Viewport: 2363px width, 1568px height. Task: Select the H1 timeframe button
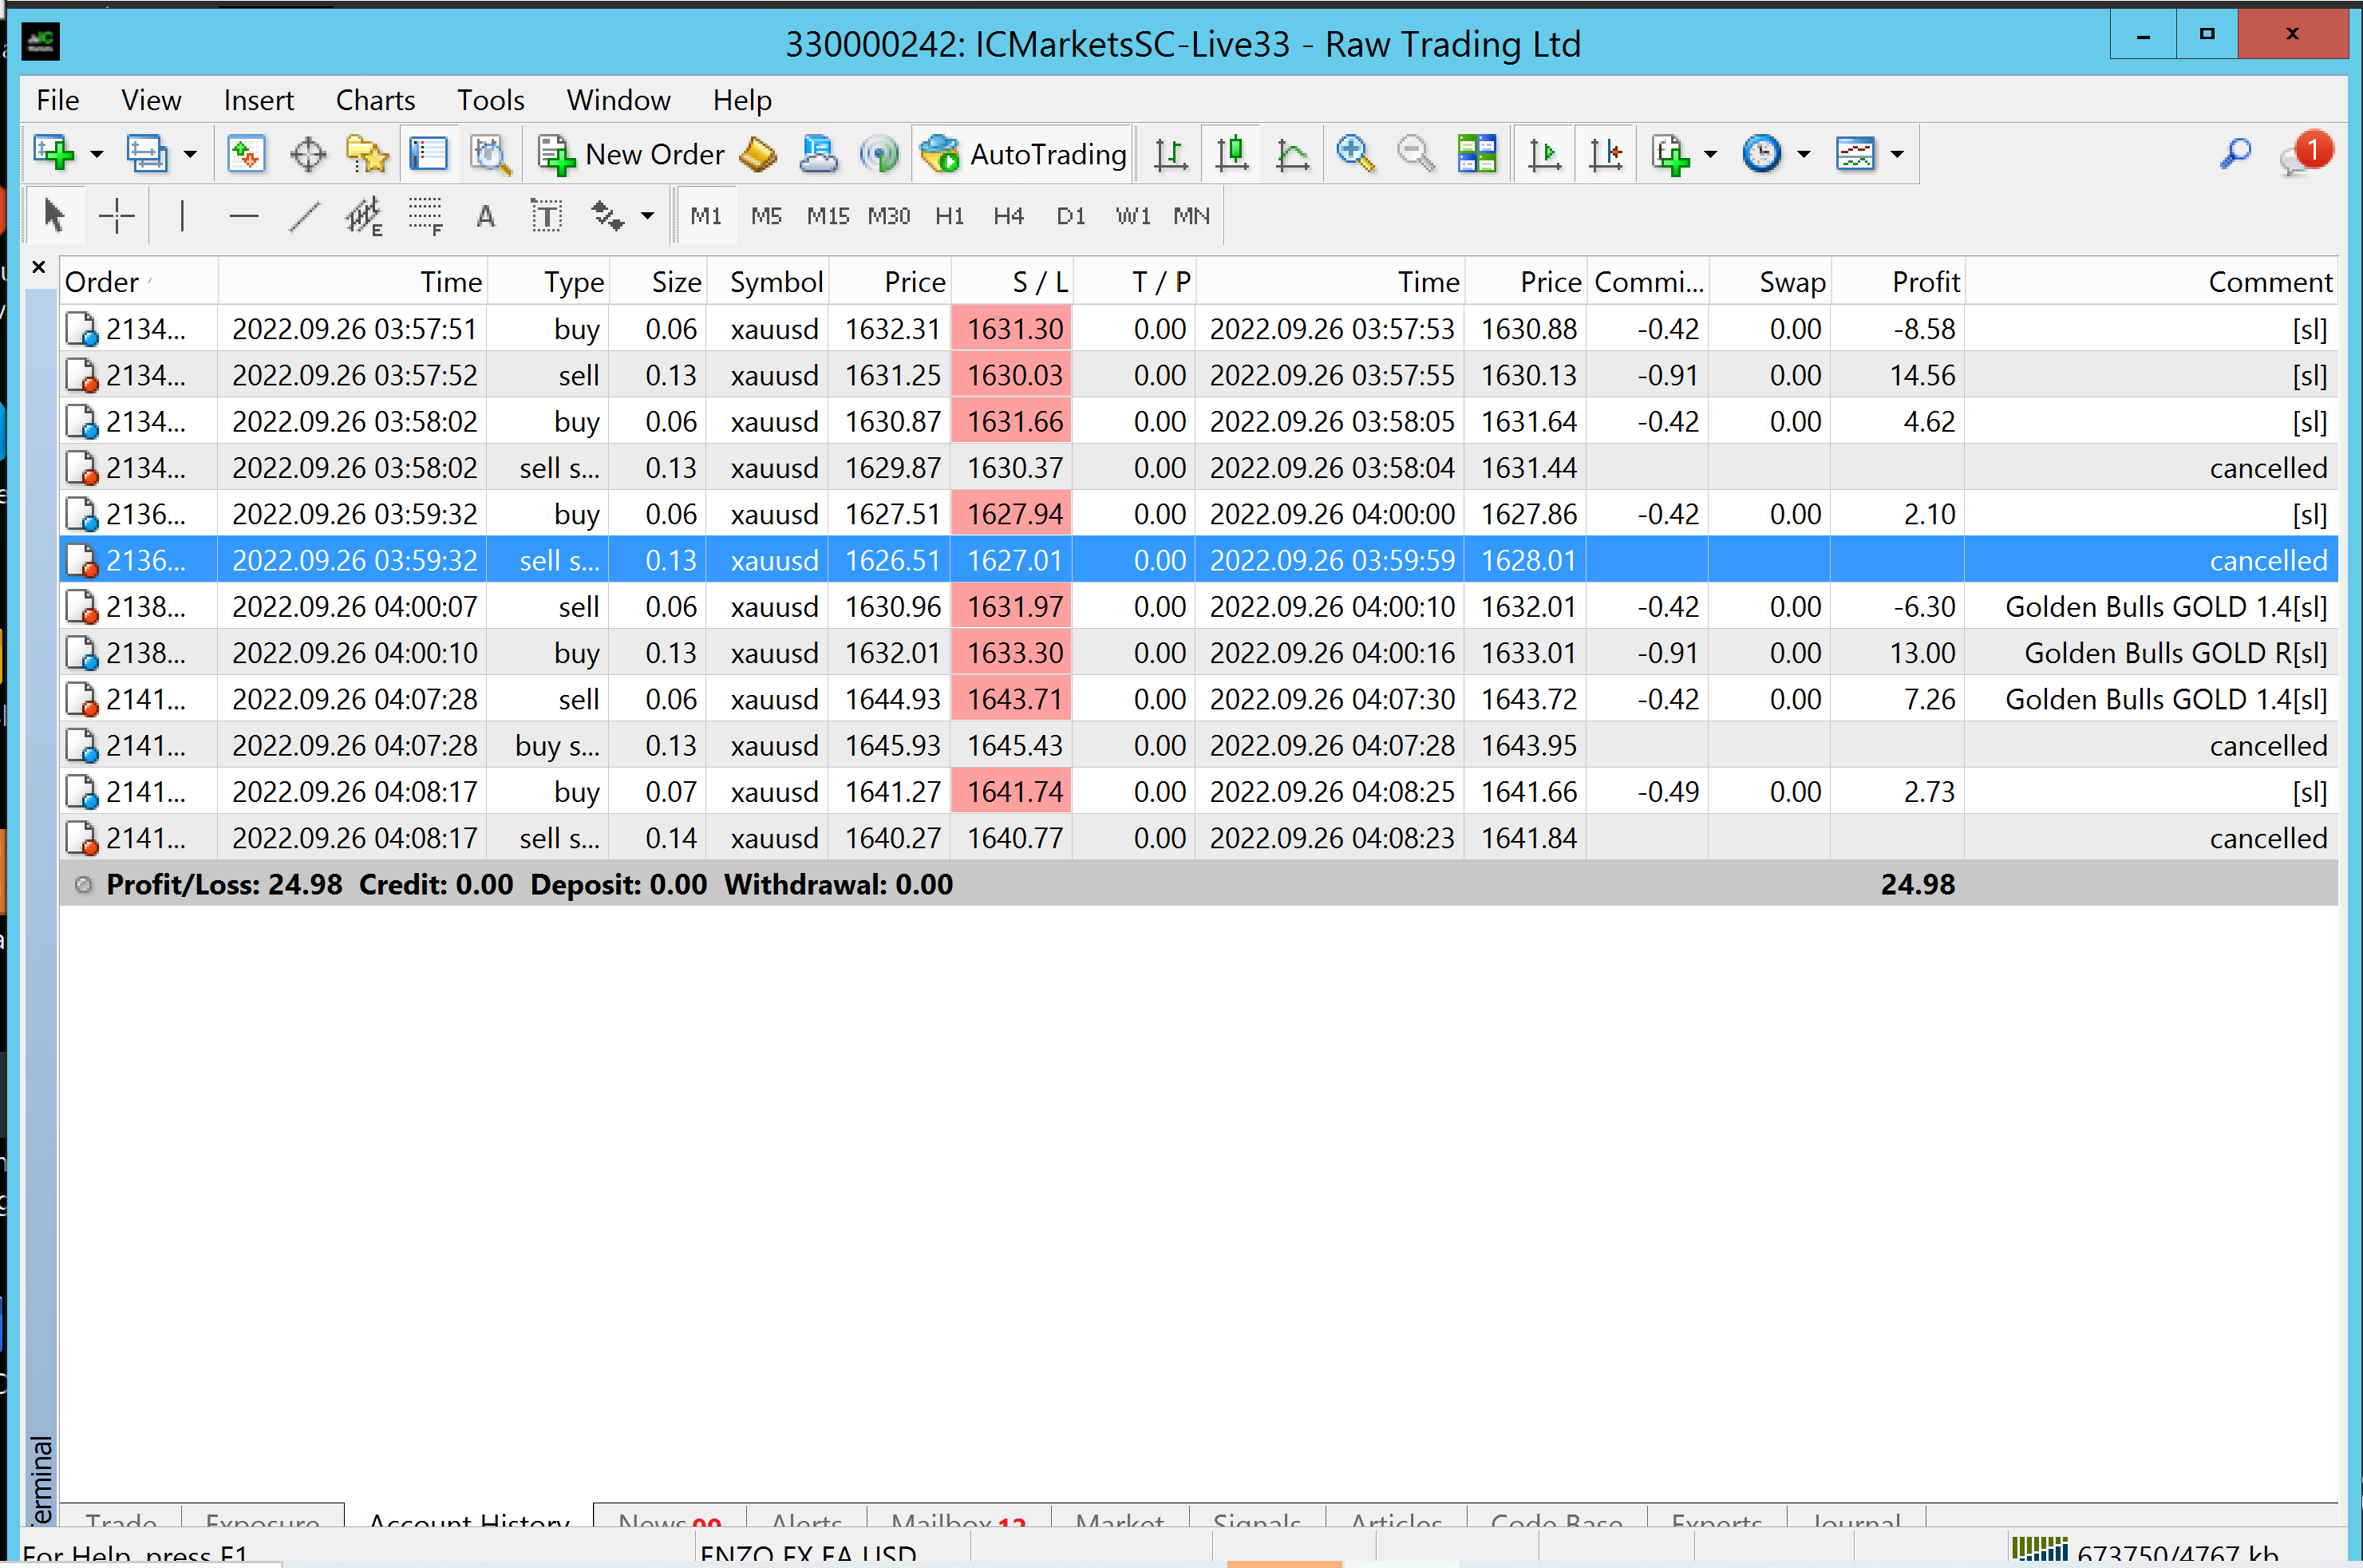pyautogui.click(x=949, y=216)
